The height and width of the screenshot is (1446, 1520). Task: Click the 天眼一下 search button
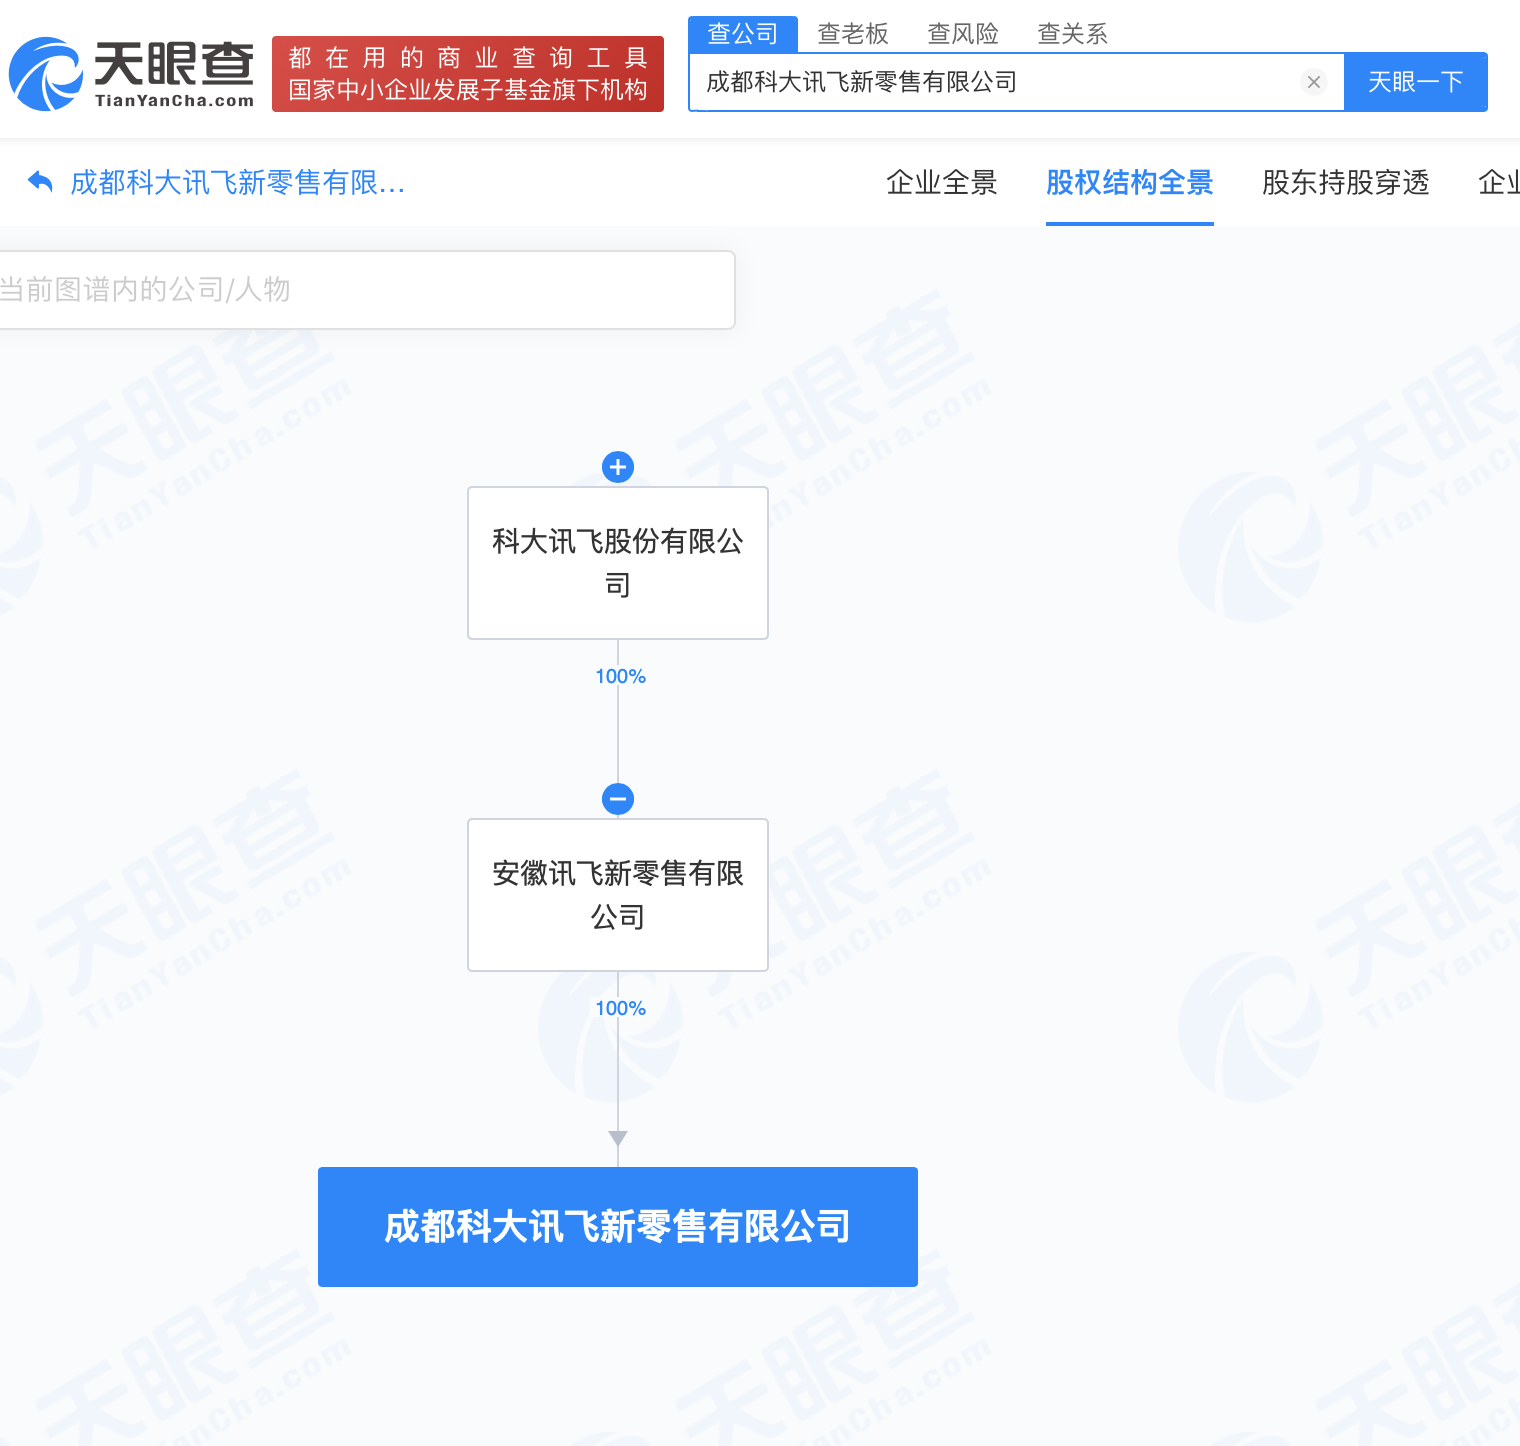click(1416, 82)
